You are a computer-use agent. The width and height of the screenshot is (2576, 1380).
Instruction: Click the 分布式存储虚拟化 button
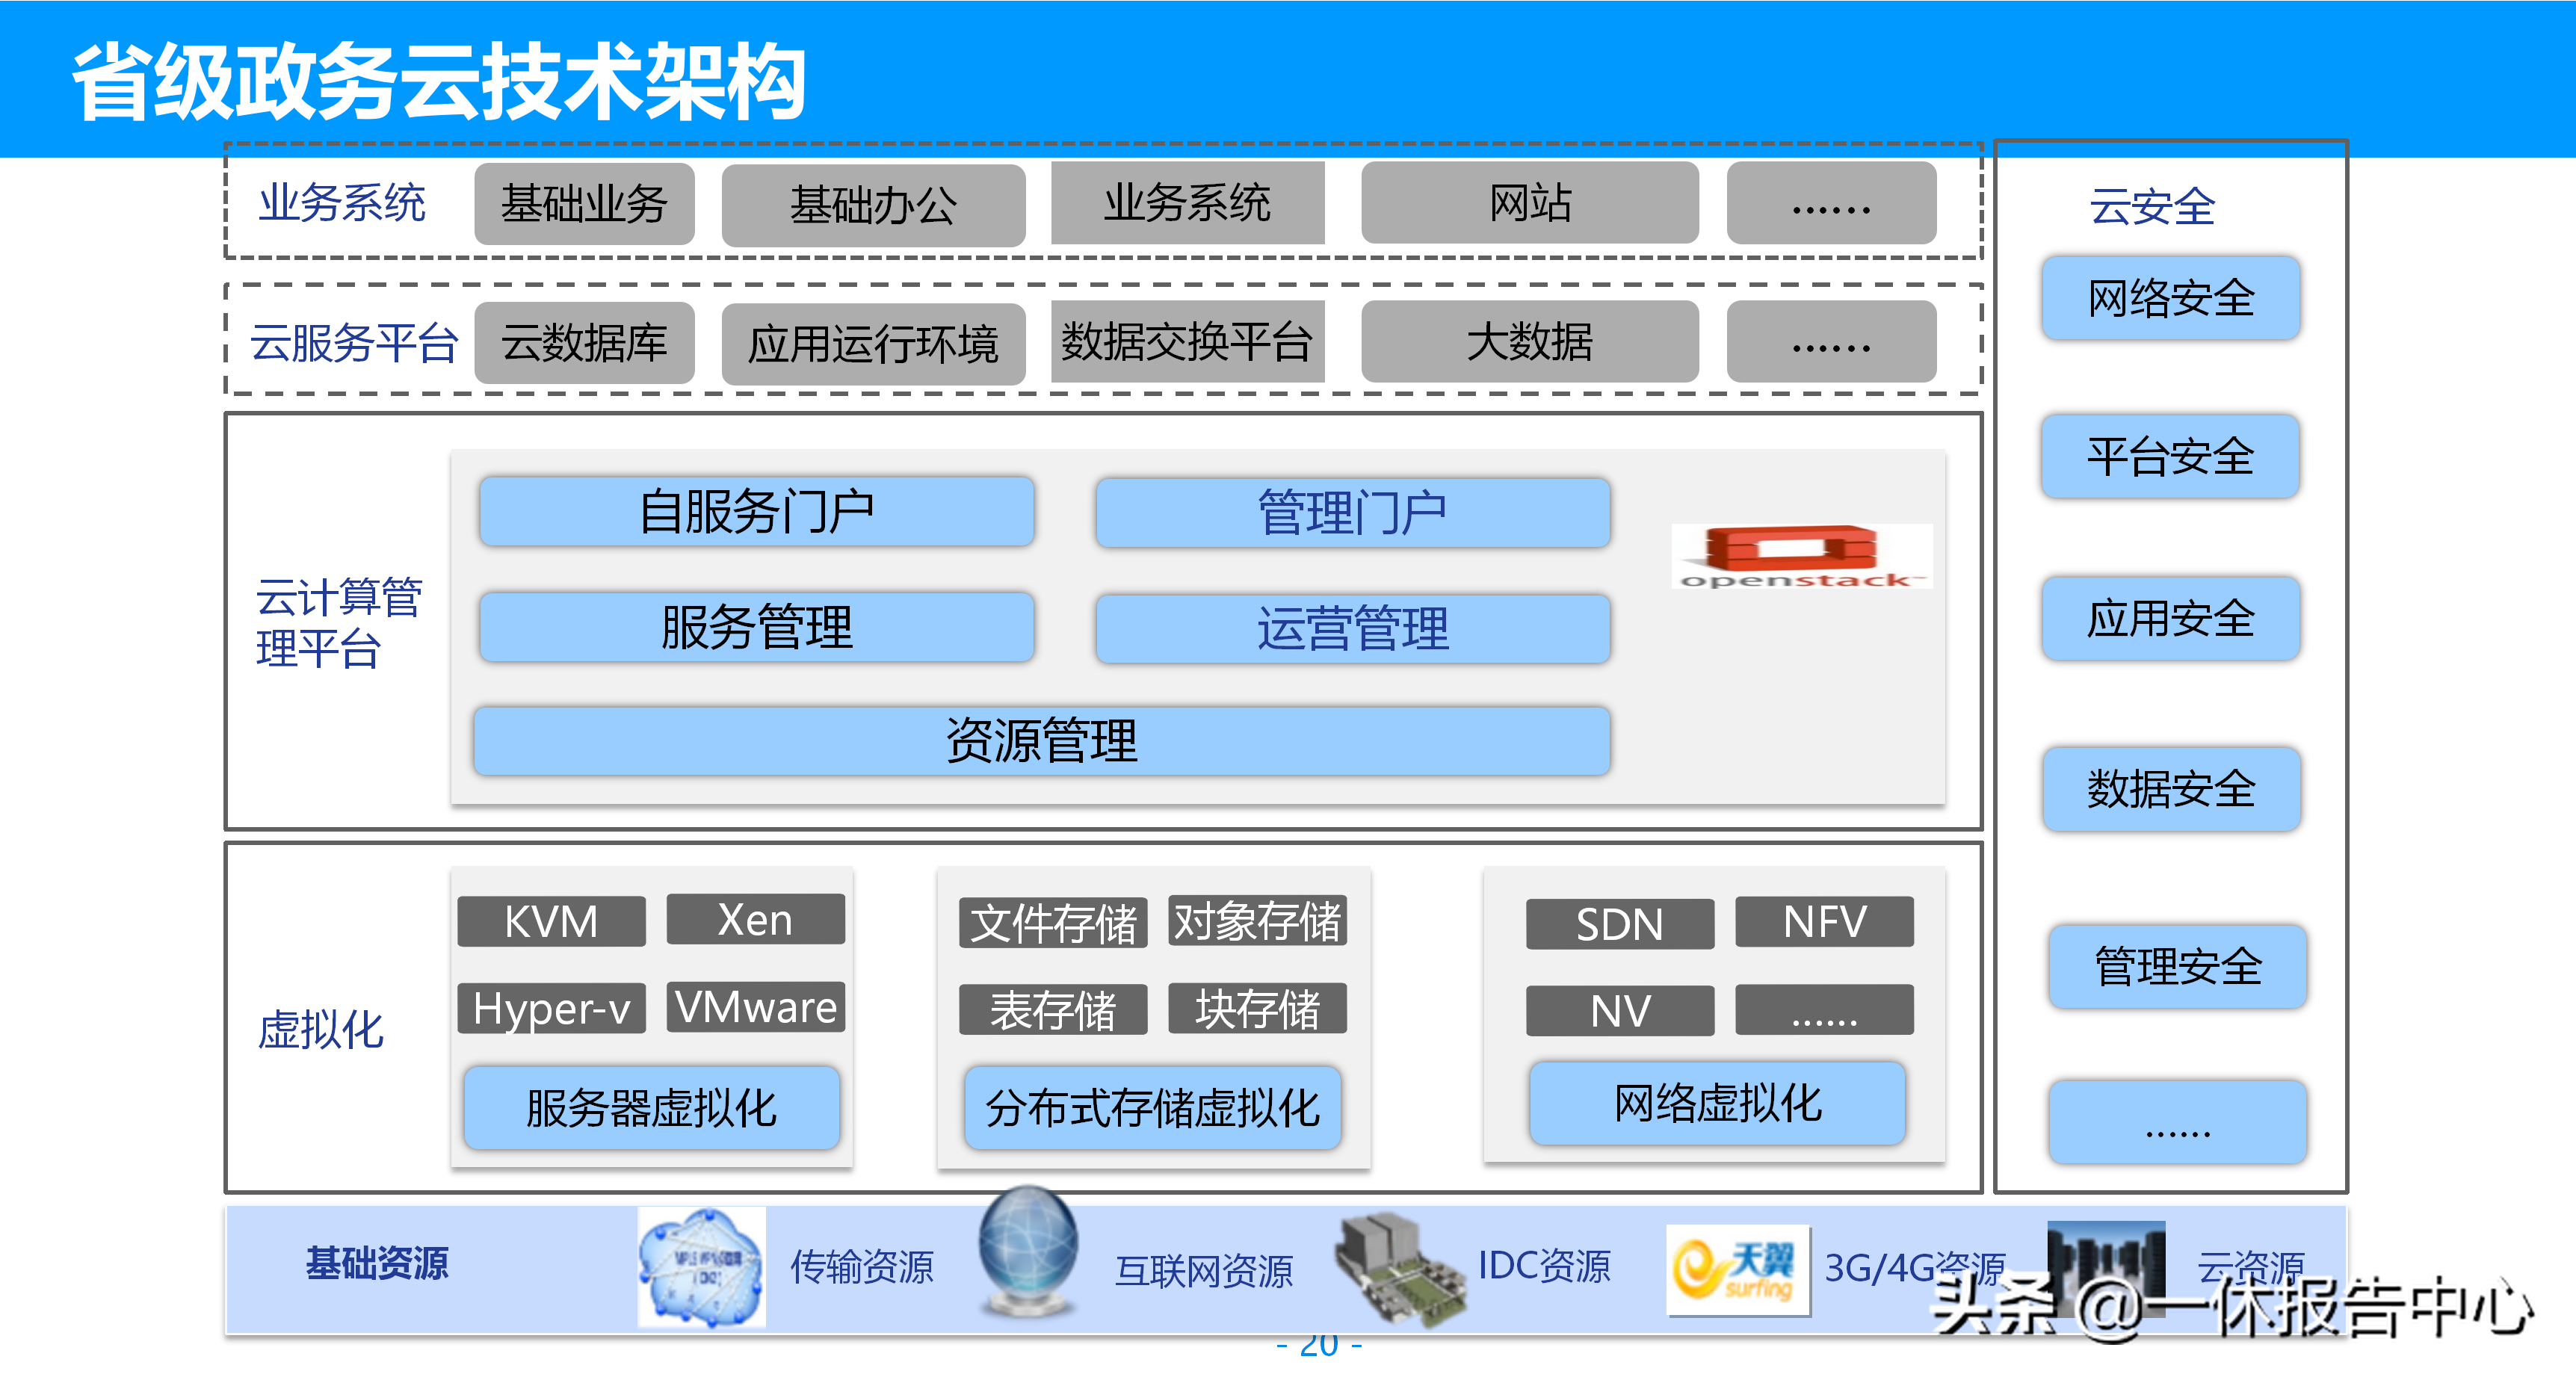[1152, 1108]
